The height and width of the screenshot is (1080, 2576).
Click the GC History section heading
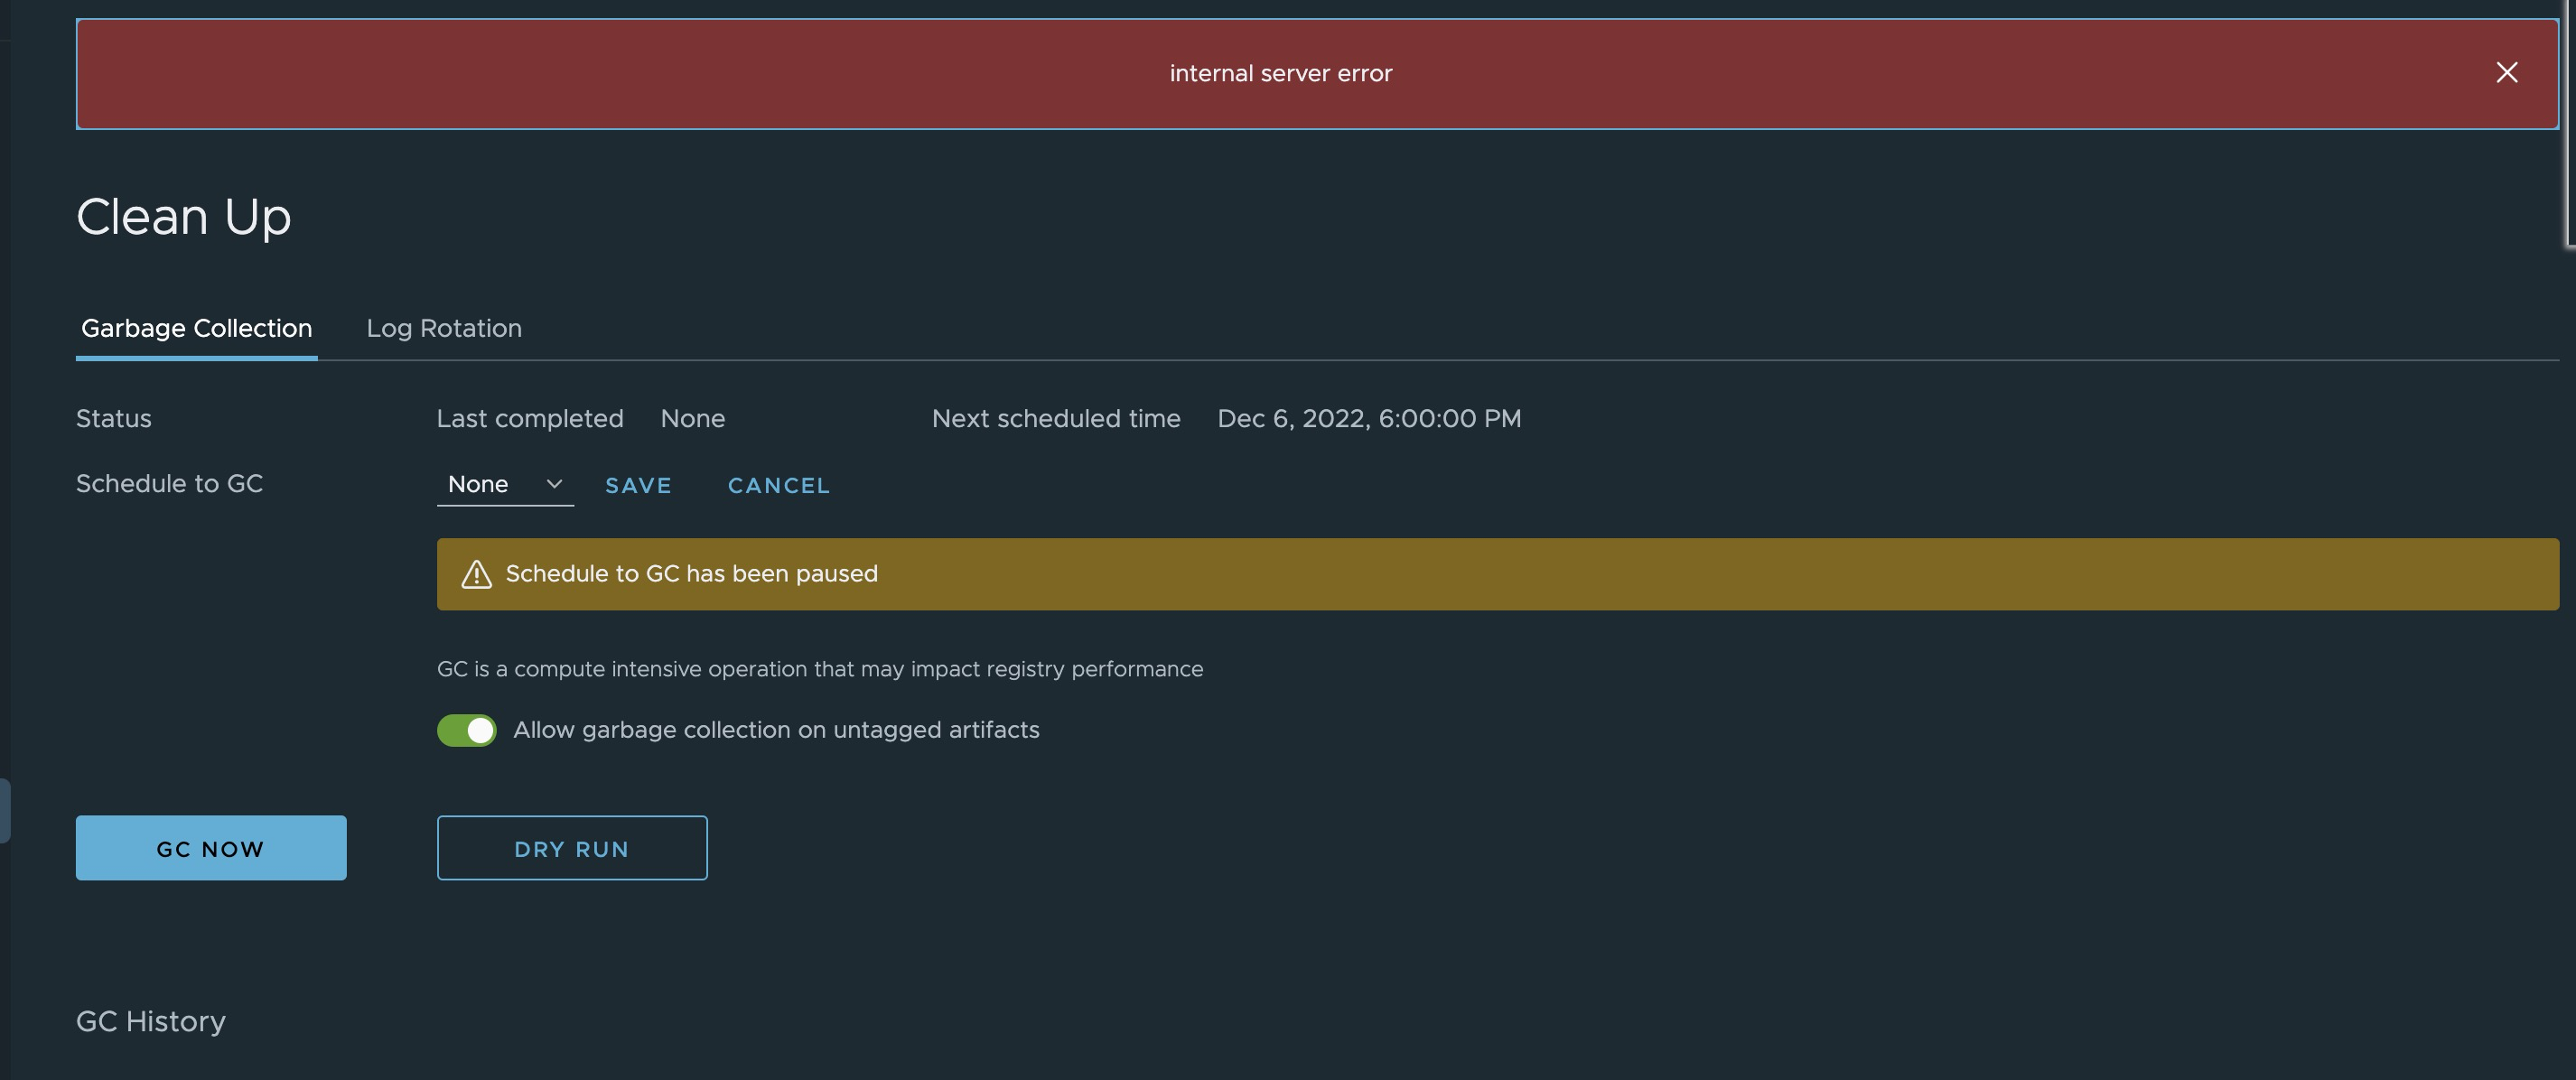click(x=150, y=1021)
